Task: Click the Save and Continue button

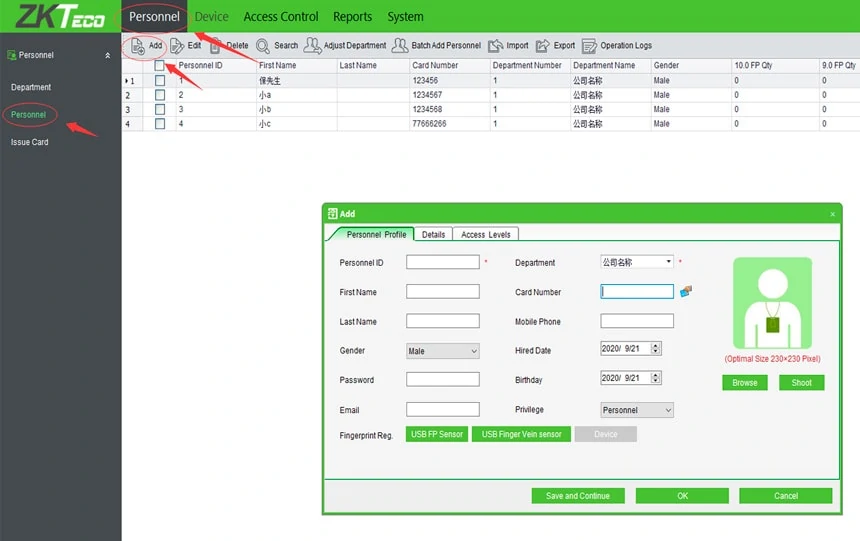Action: pos(578,496)
